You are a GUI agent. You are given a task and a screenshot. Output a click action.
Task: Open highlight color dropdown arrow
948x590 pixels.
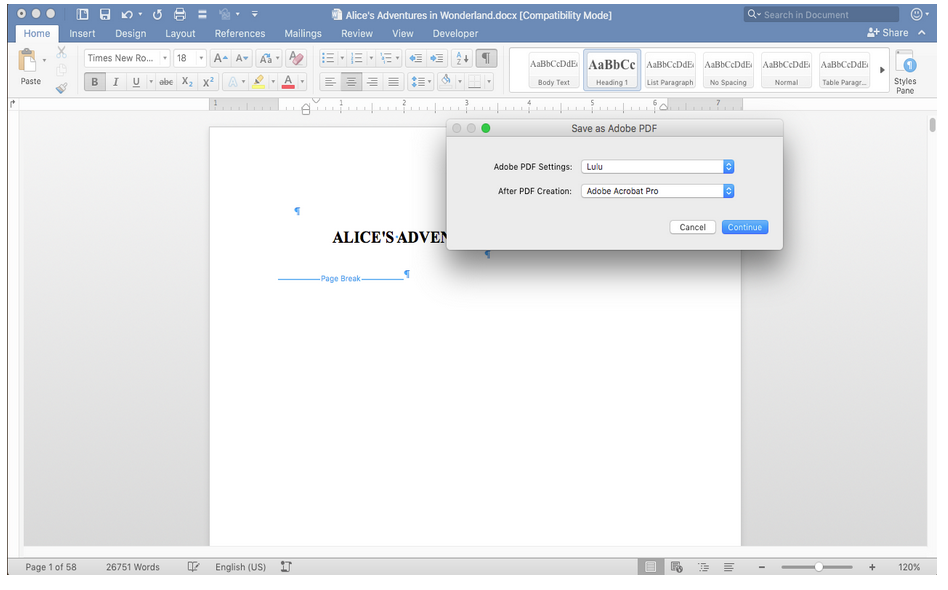pos(273,82)
